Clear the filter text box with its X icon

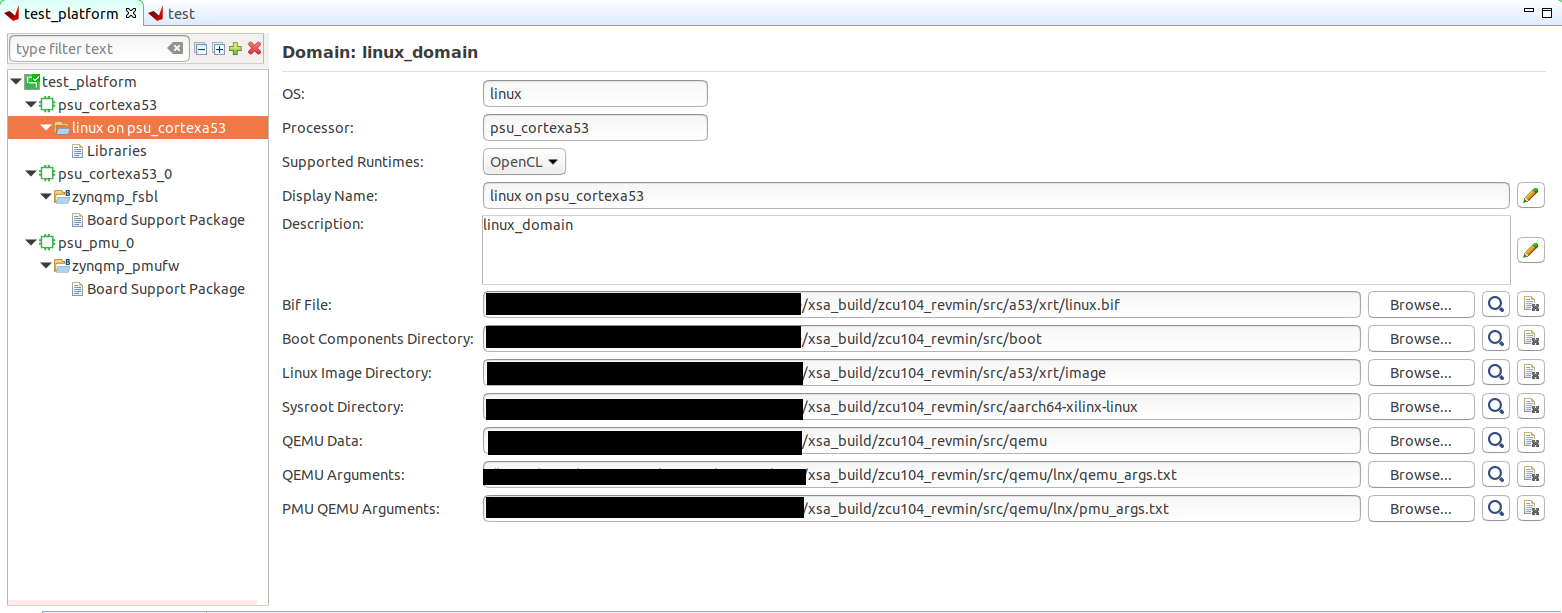(175, 49)
